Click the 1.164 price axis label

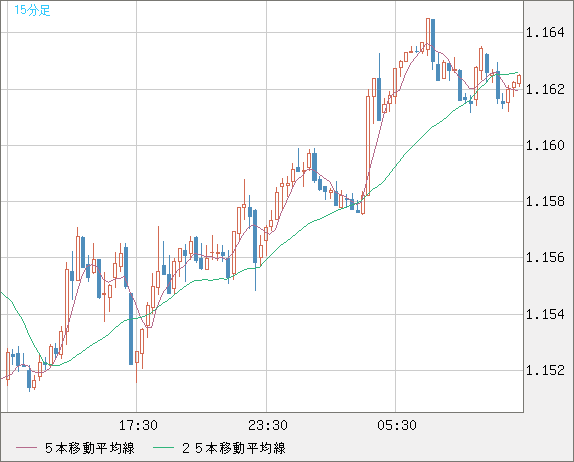(545, 33)
